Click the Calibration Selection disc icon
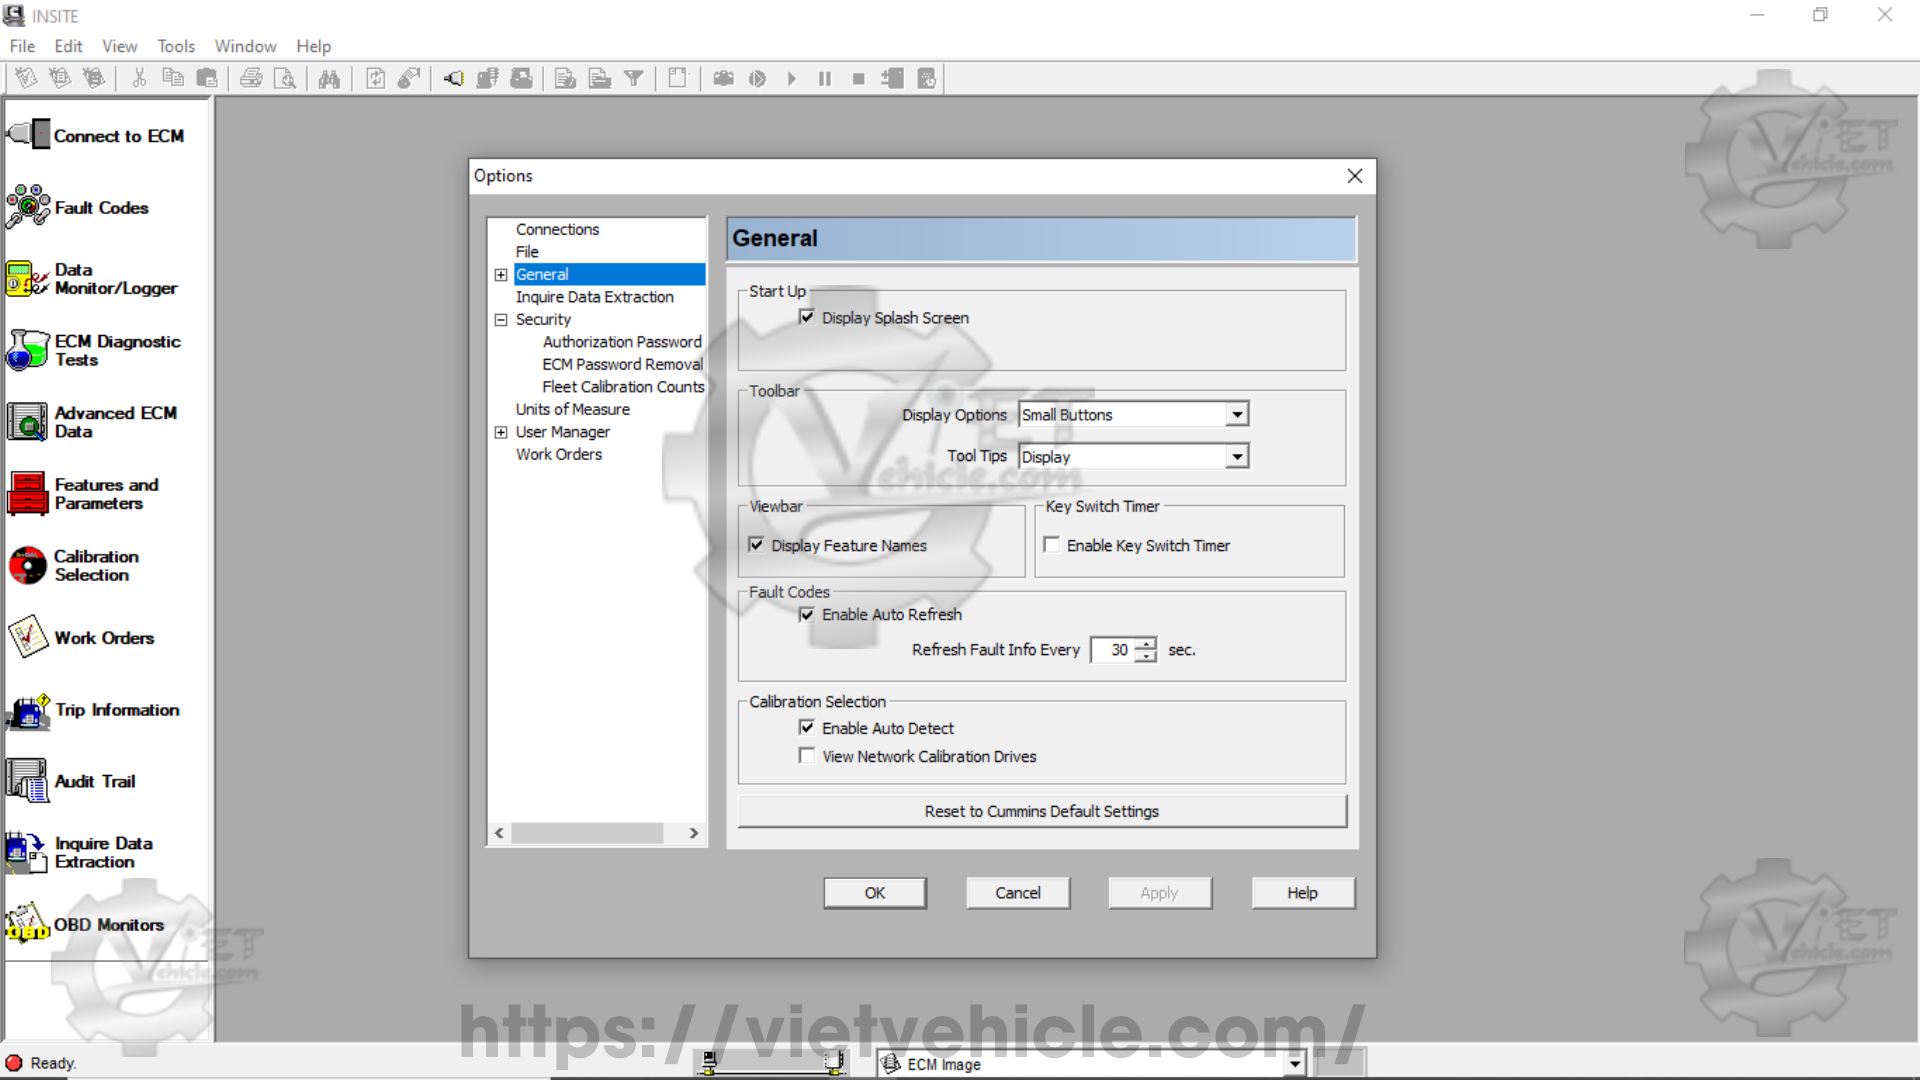 28,565
